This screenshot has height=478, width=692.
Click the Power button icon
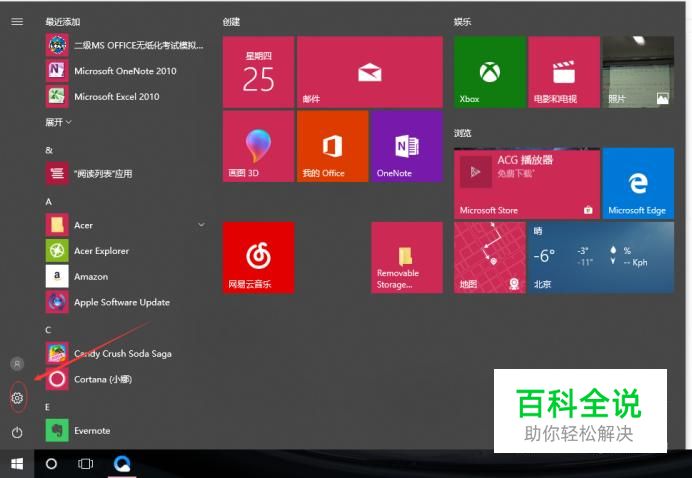(x=17, y=433)
